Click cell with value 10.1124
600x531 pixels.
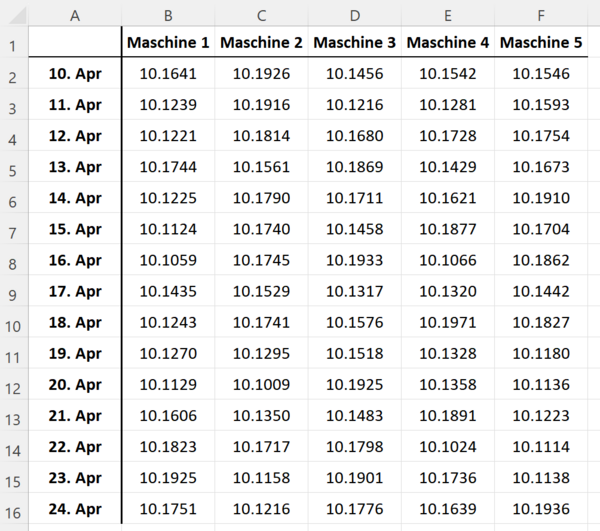coord(168,229)
